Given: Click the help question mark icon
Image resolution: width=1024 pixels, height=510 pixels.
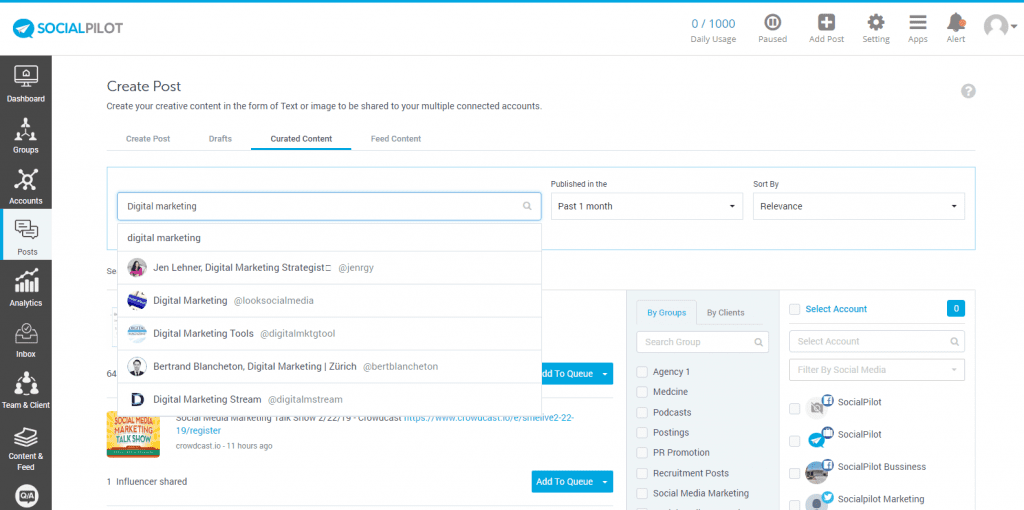Looking at the screenshot, I should pos(968,91).
